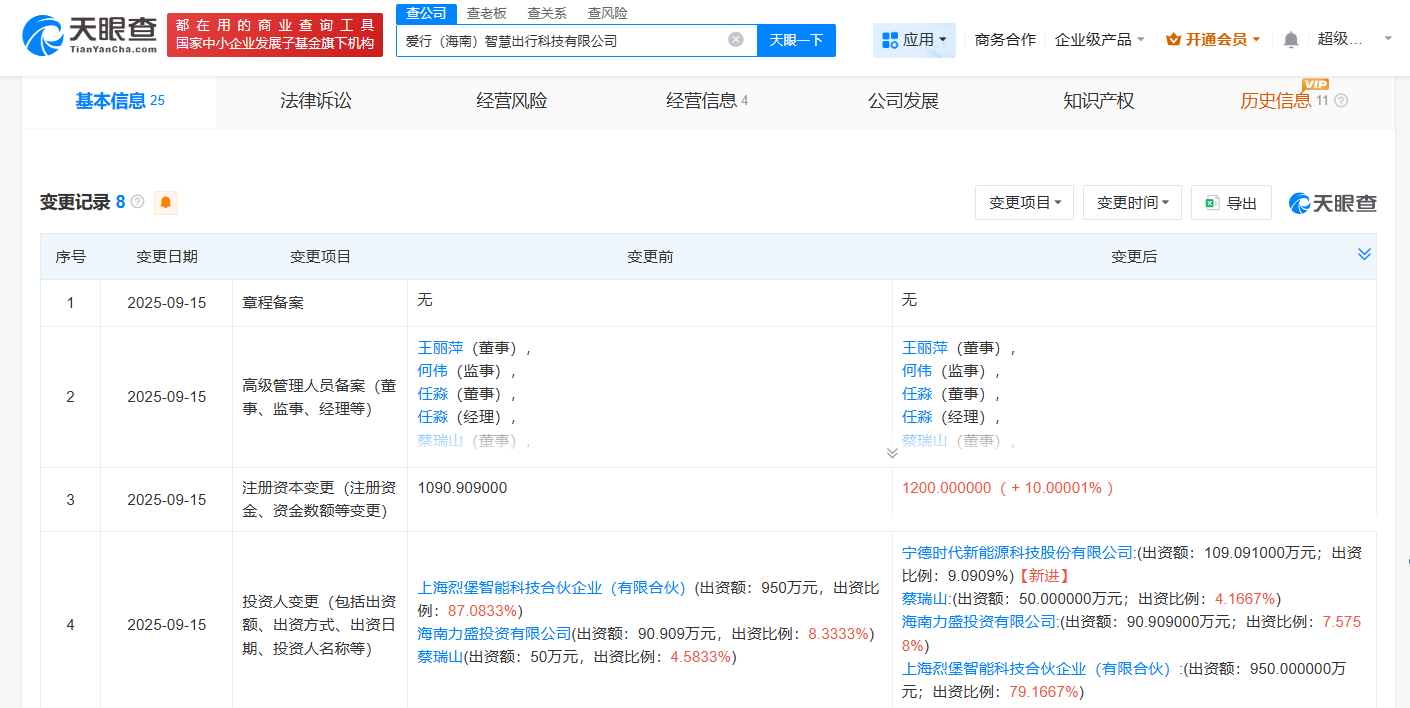This screenshot has width=1410, height=708.
Task: Expand the collapsed 高级管理人员备案 row chevron
Action: point(891,452)
